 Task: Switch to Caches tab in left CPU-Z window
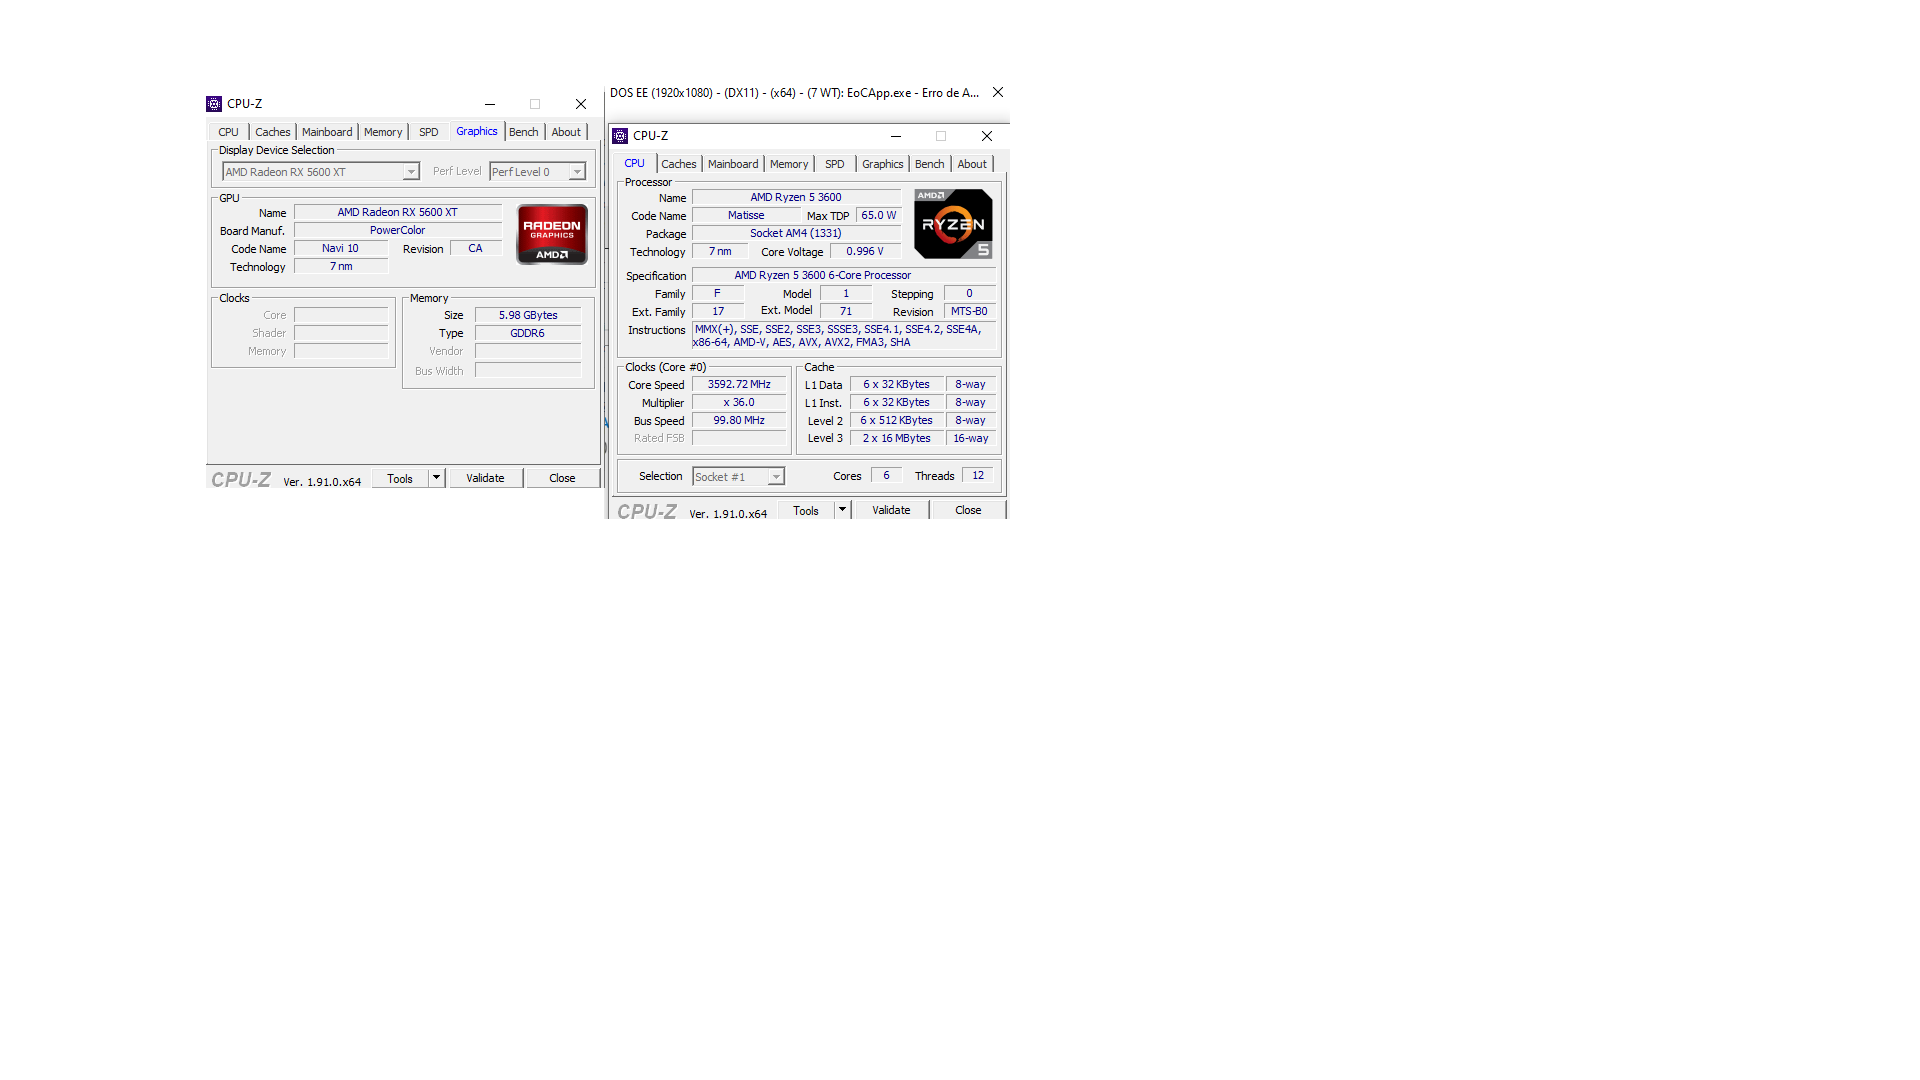tap(272, 132)
